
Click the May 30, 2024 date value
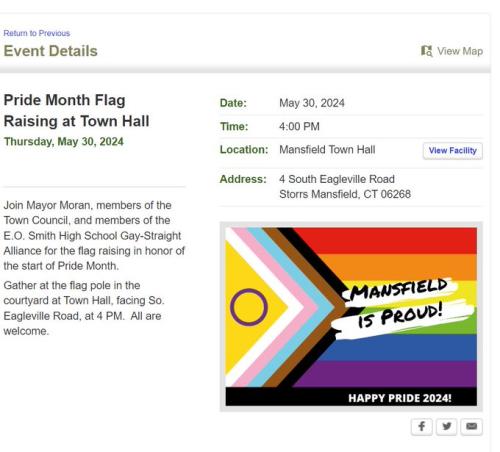click(312, 103)
